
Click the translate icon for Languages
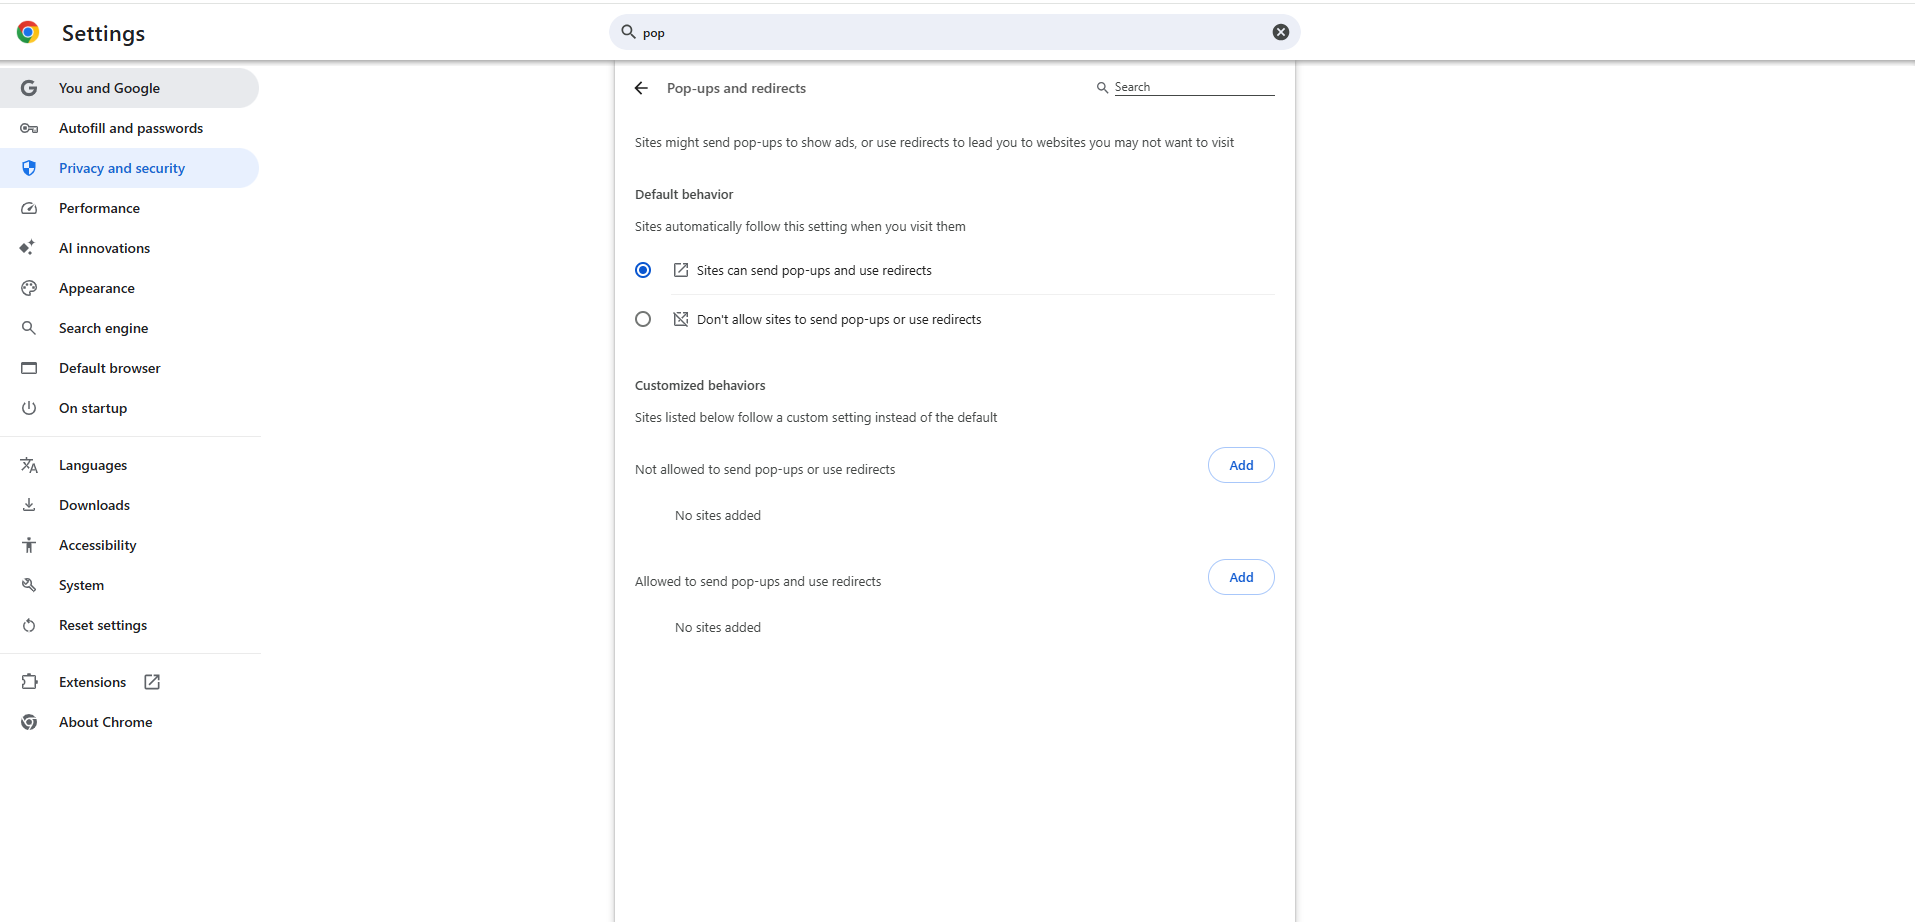click(x=29, y=465)
